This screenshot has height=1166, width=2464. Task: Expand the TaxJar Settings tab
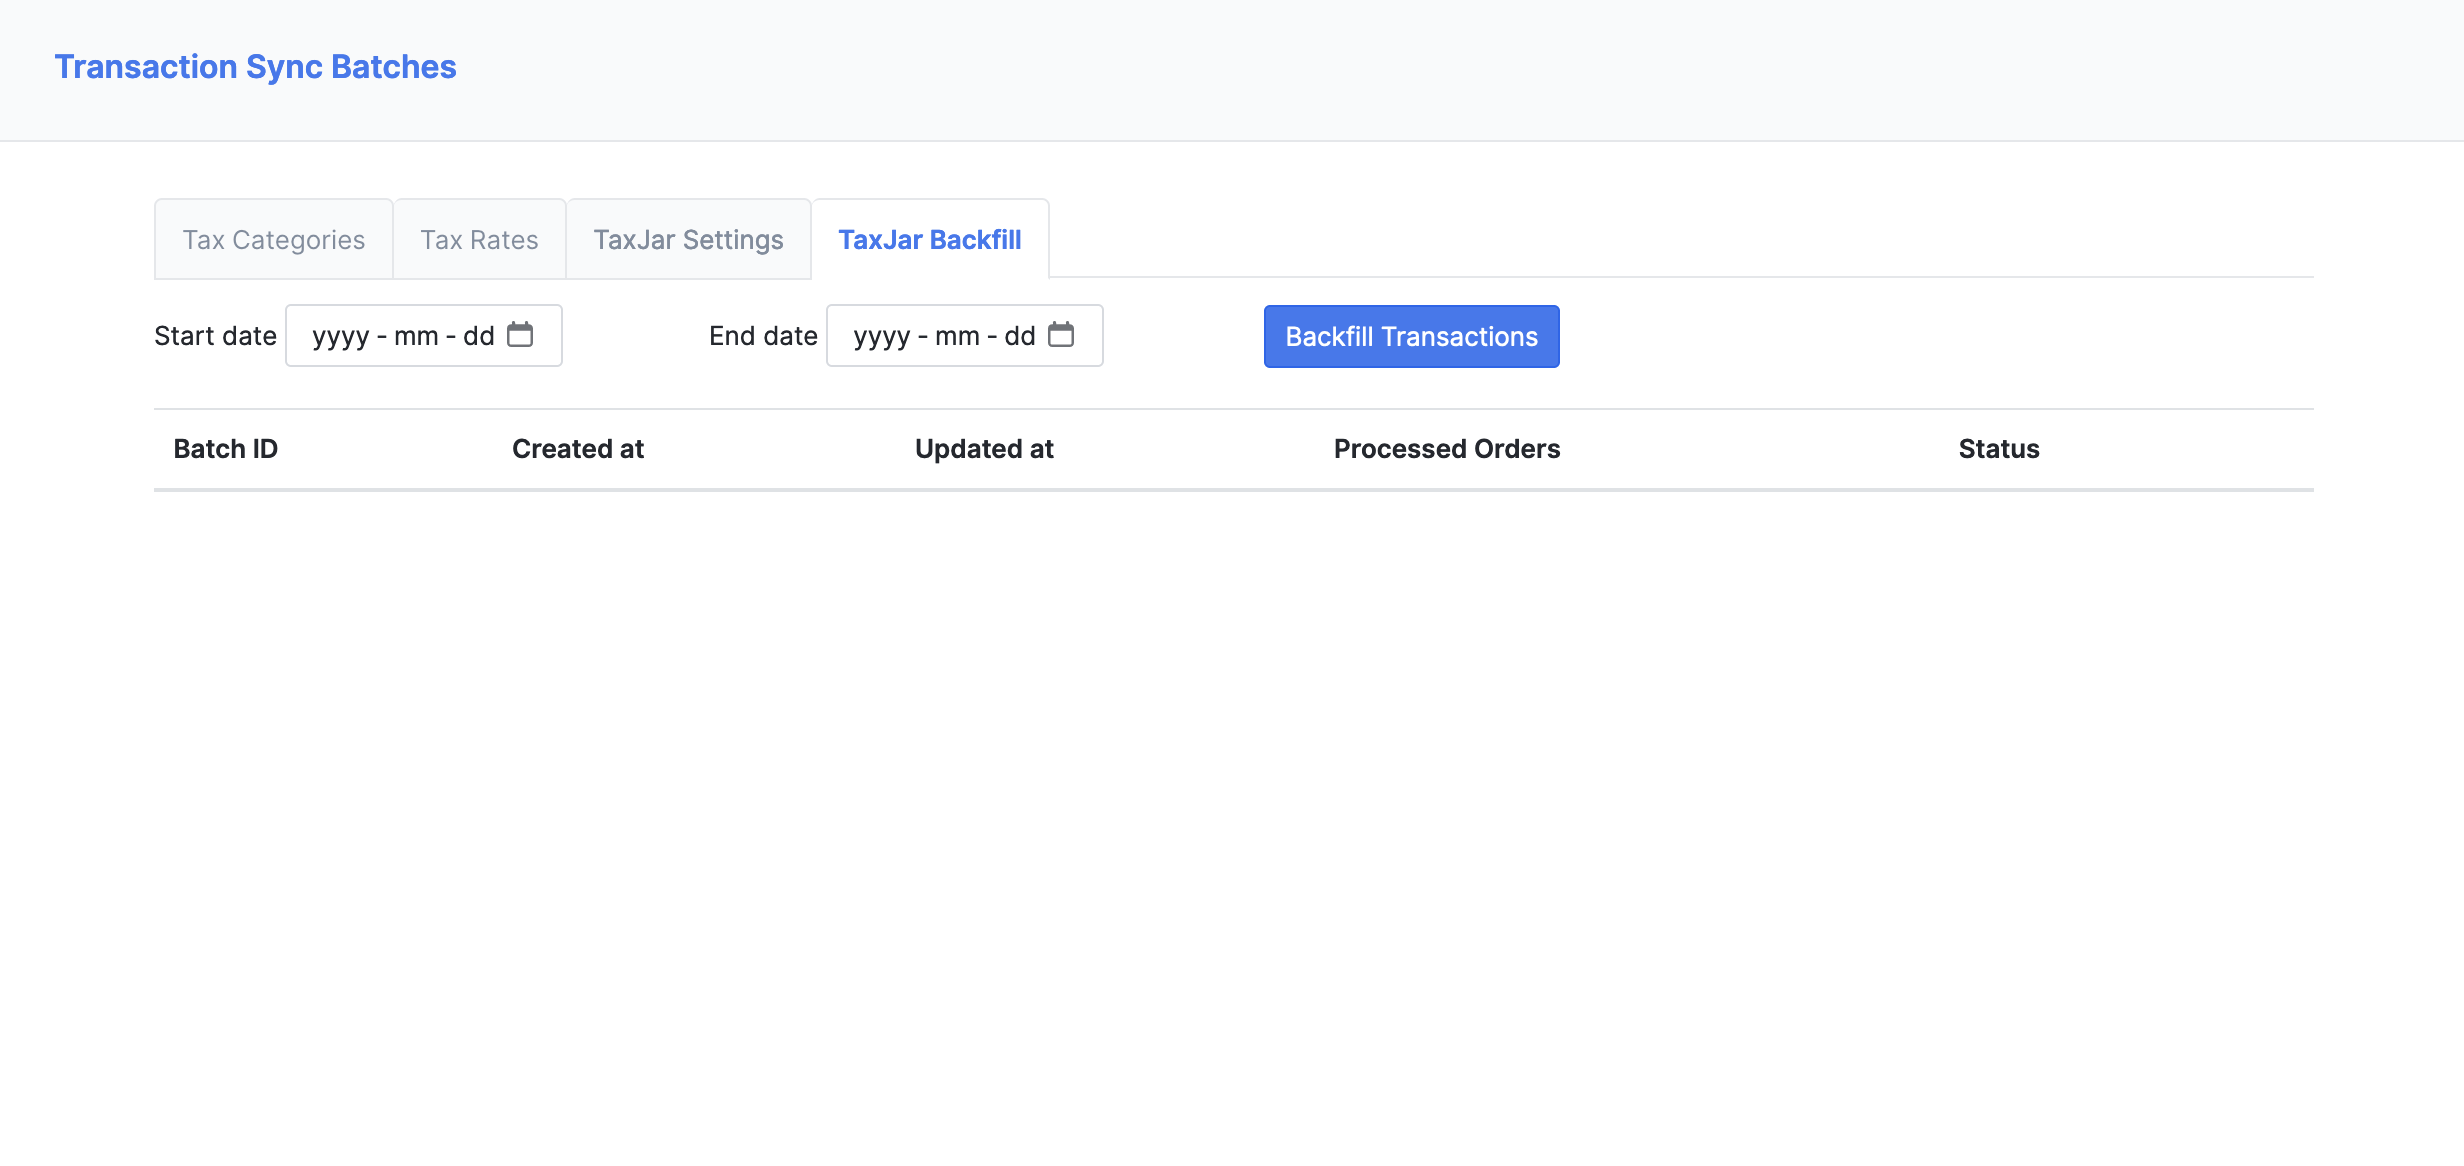click(688, 237)
